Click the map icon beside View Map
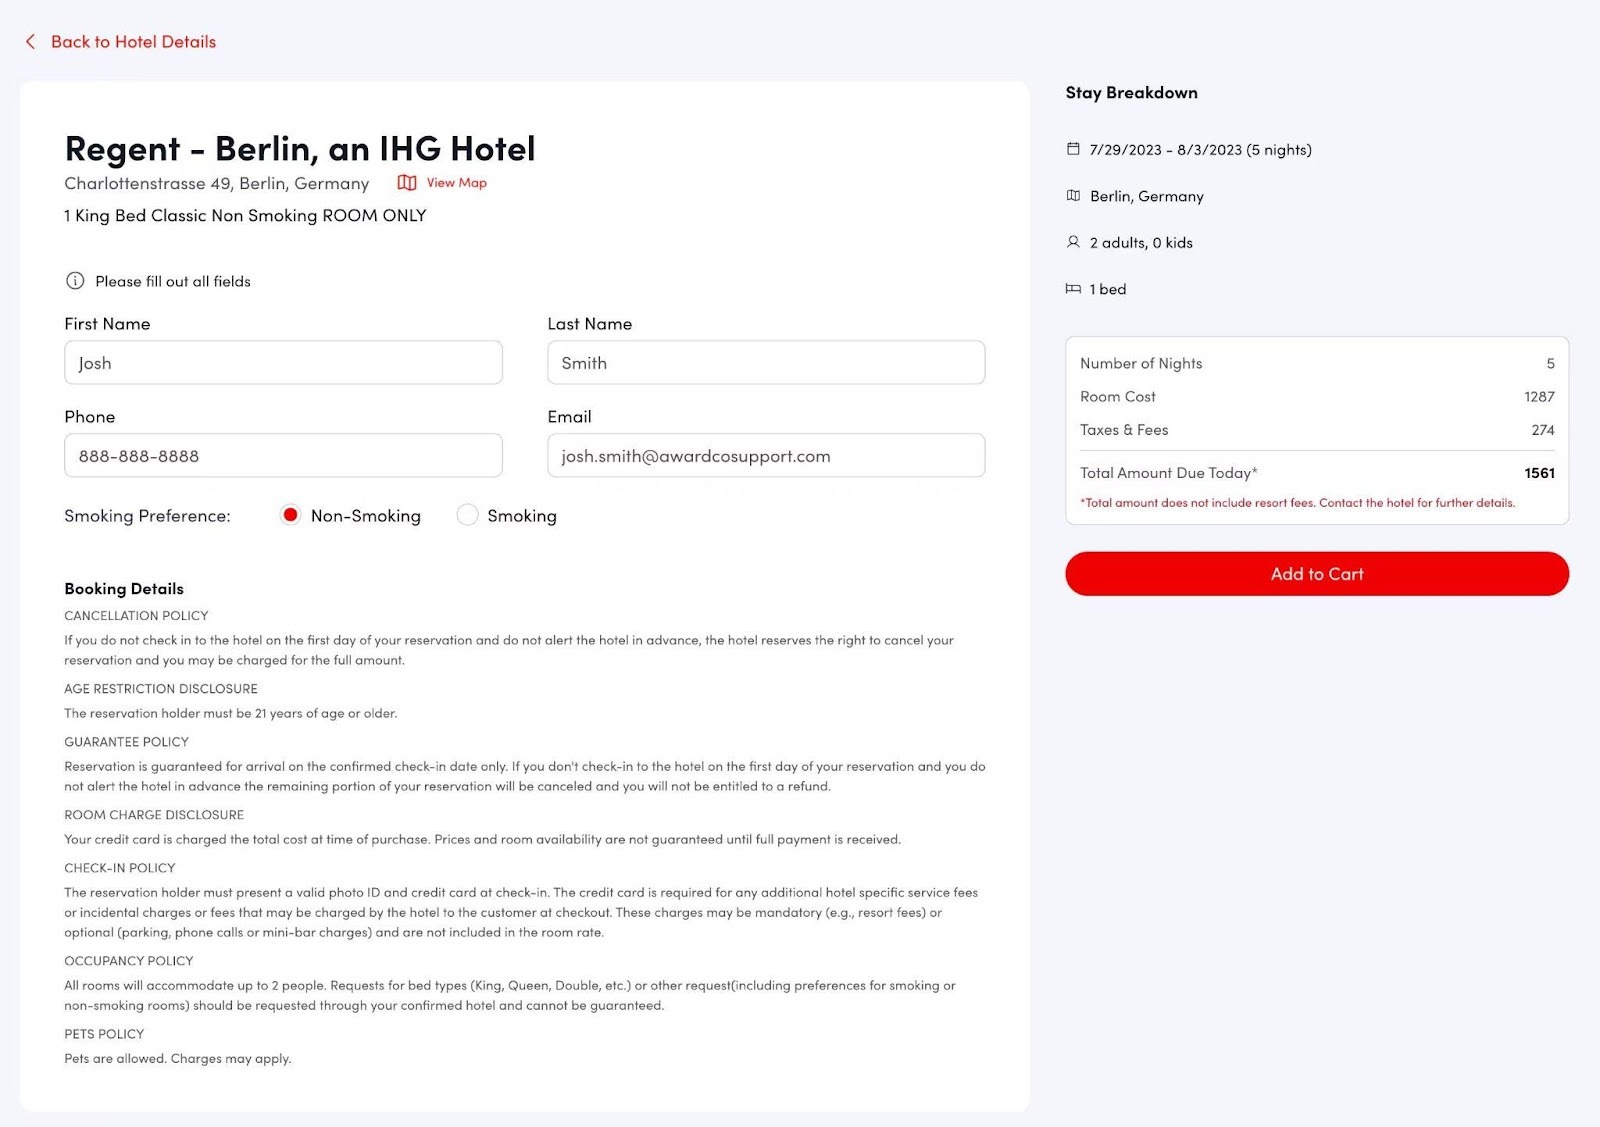The height and width of the screenshot is (1127, 1600). click(x=406, y=183)
